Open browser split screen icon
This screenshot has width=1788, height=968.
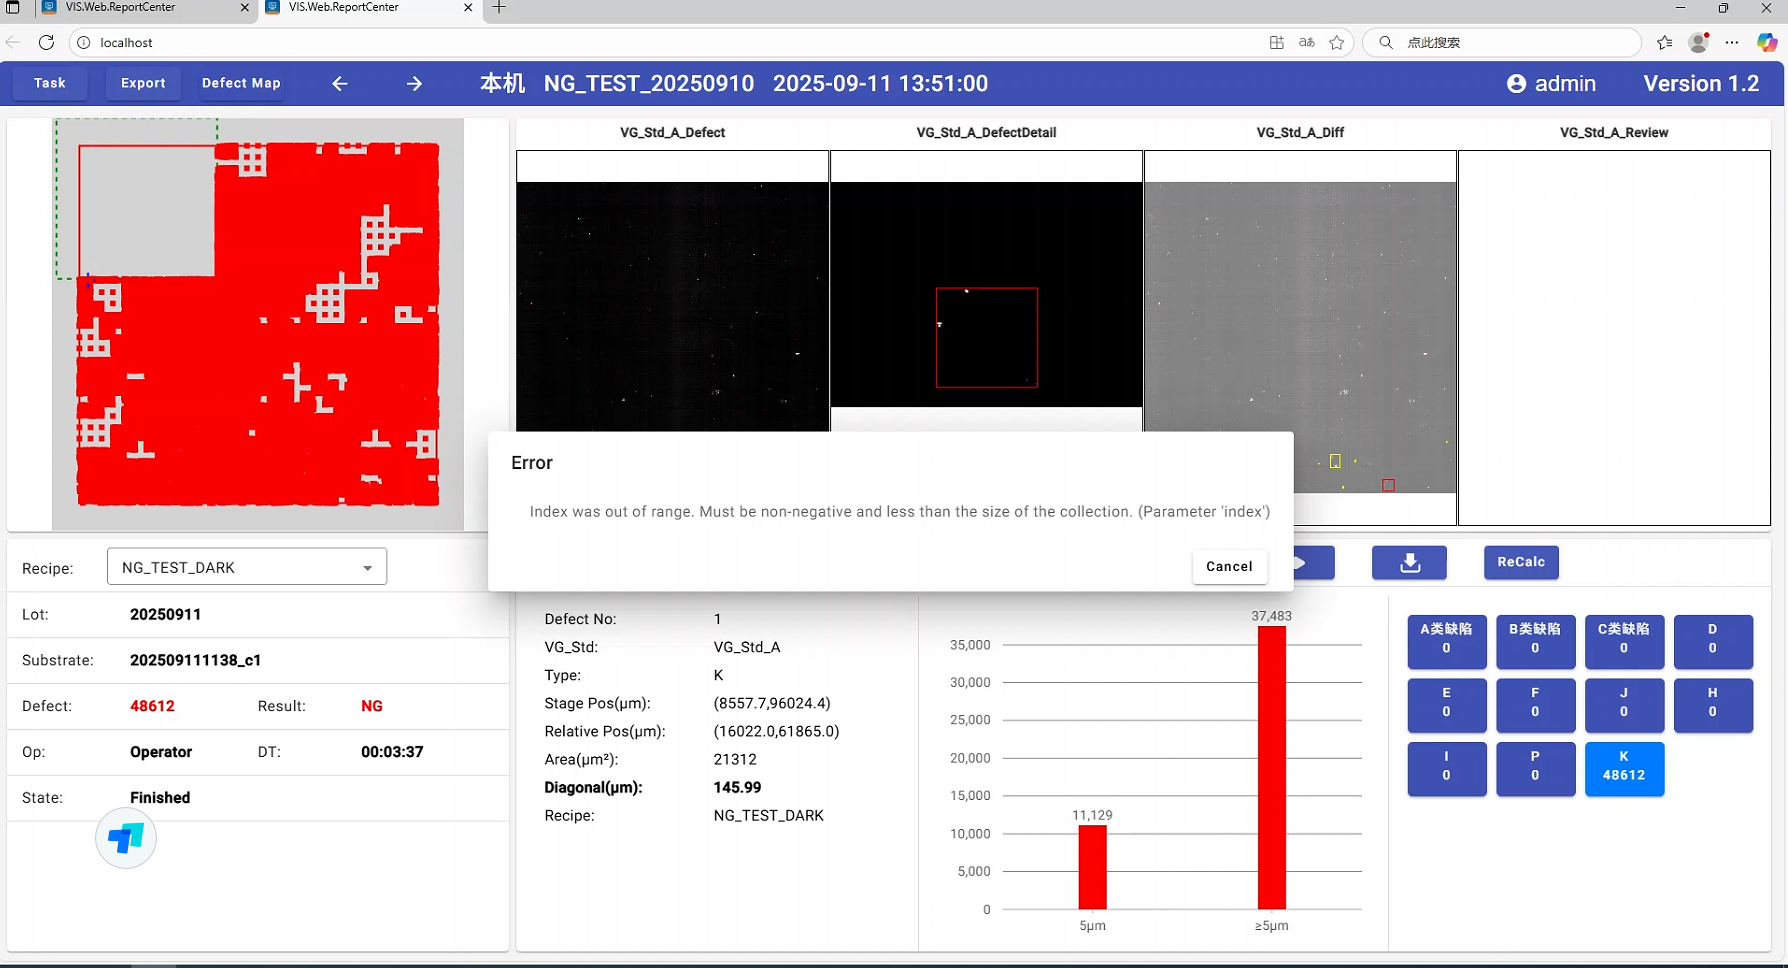pyautogui.click(x=1277, y=42)
